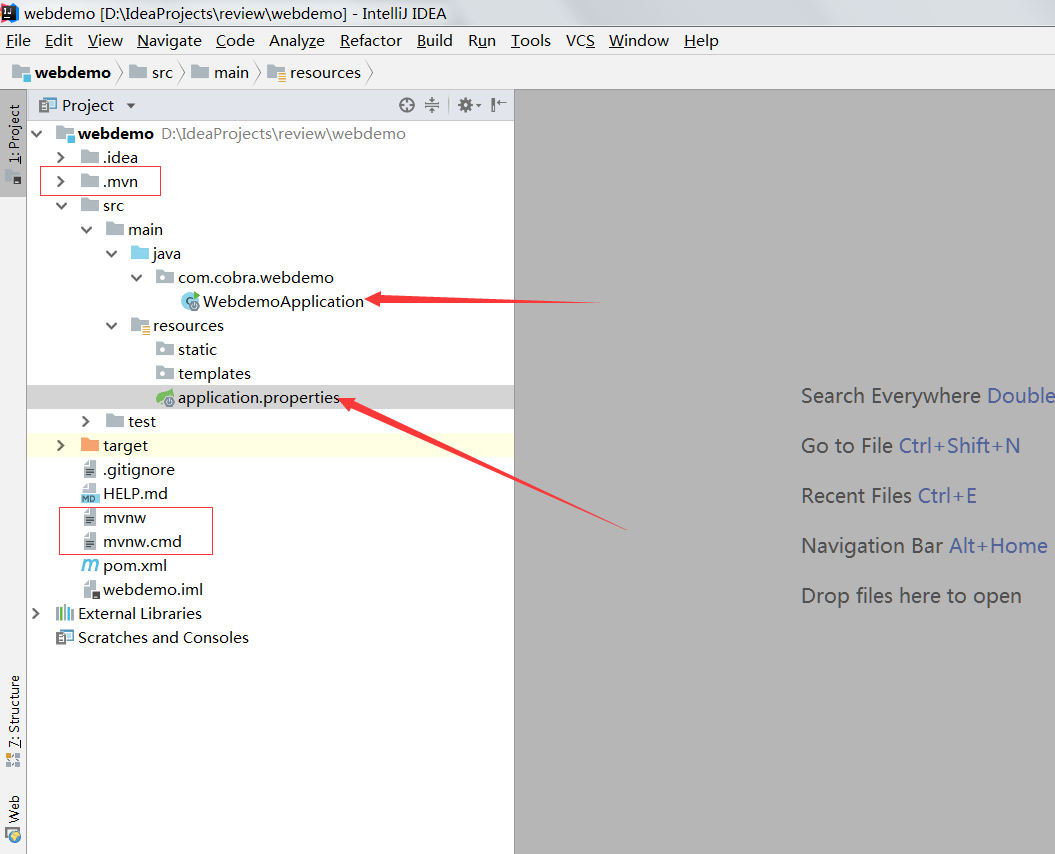1055x854 pixels.
Task: Select application.properties file row
Action: pyautogui.click(x=270, y=397)
